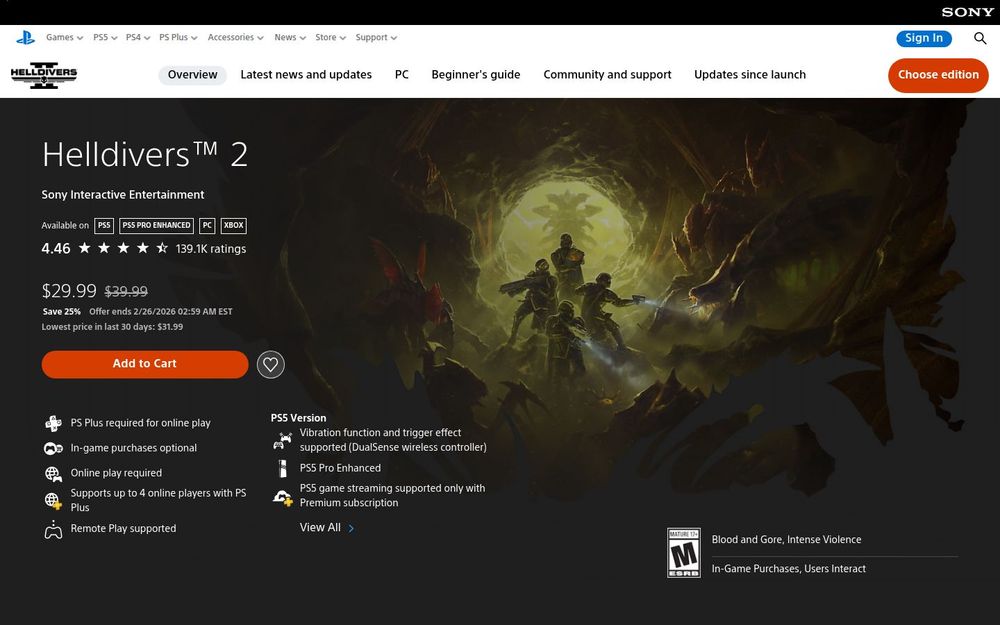Click Add to Cart button
This screenshot has height=625, width=1000.
(145, 364)
